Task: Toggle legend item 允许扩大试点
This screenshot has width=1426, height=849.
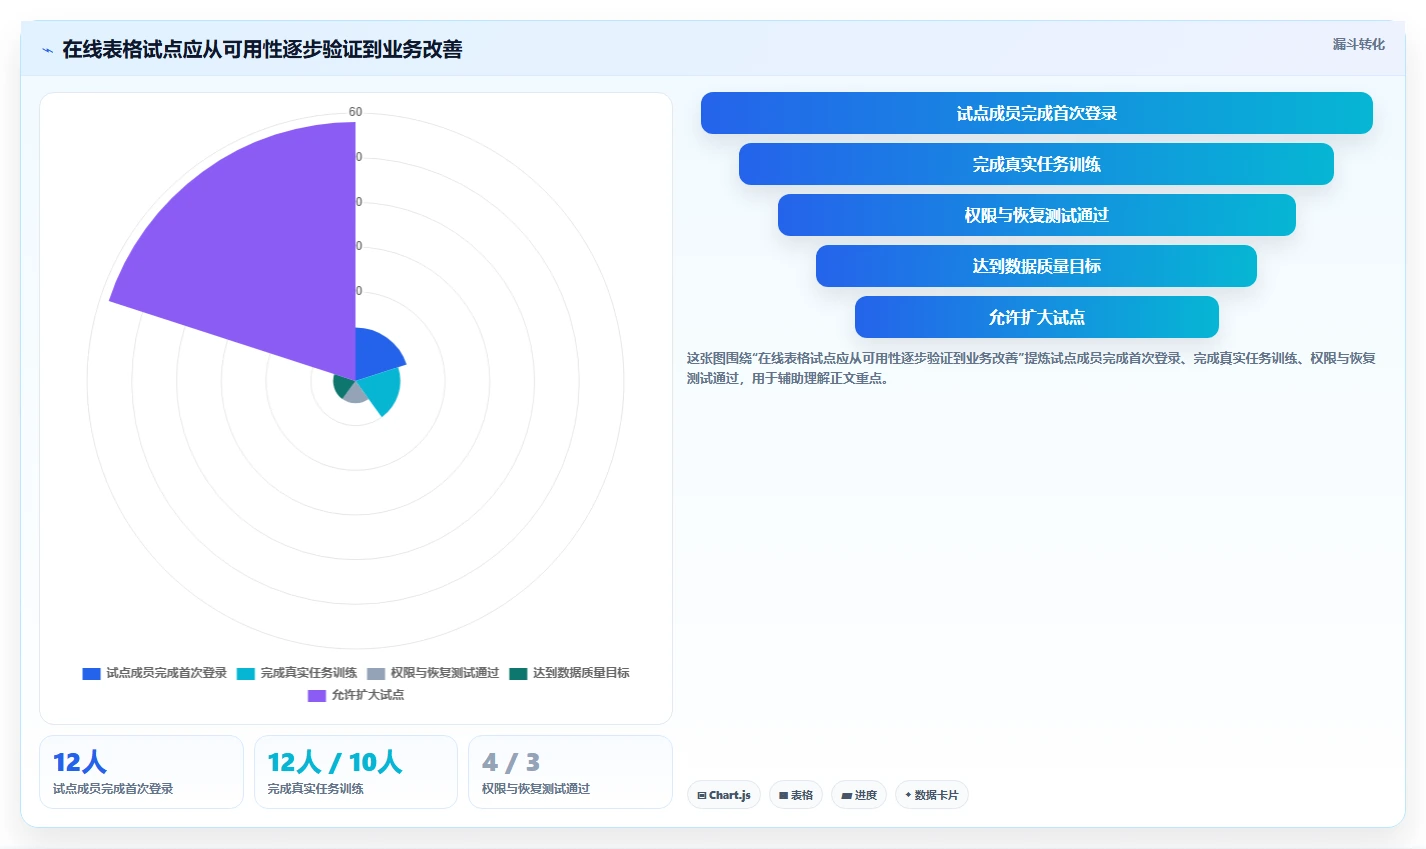Action: click(356, 695)
